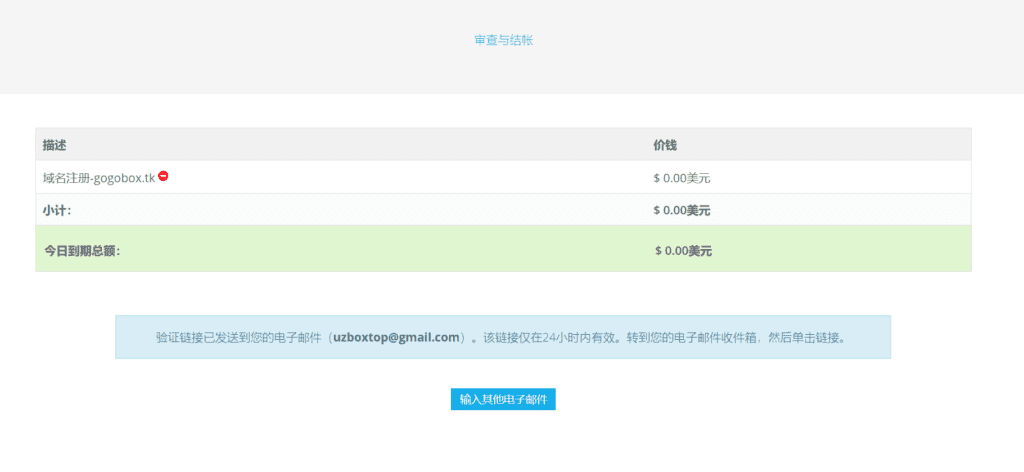Select the subtotal value $ 0.00美元

[682, 210]
